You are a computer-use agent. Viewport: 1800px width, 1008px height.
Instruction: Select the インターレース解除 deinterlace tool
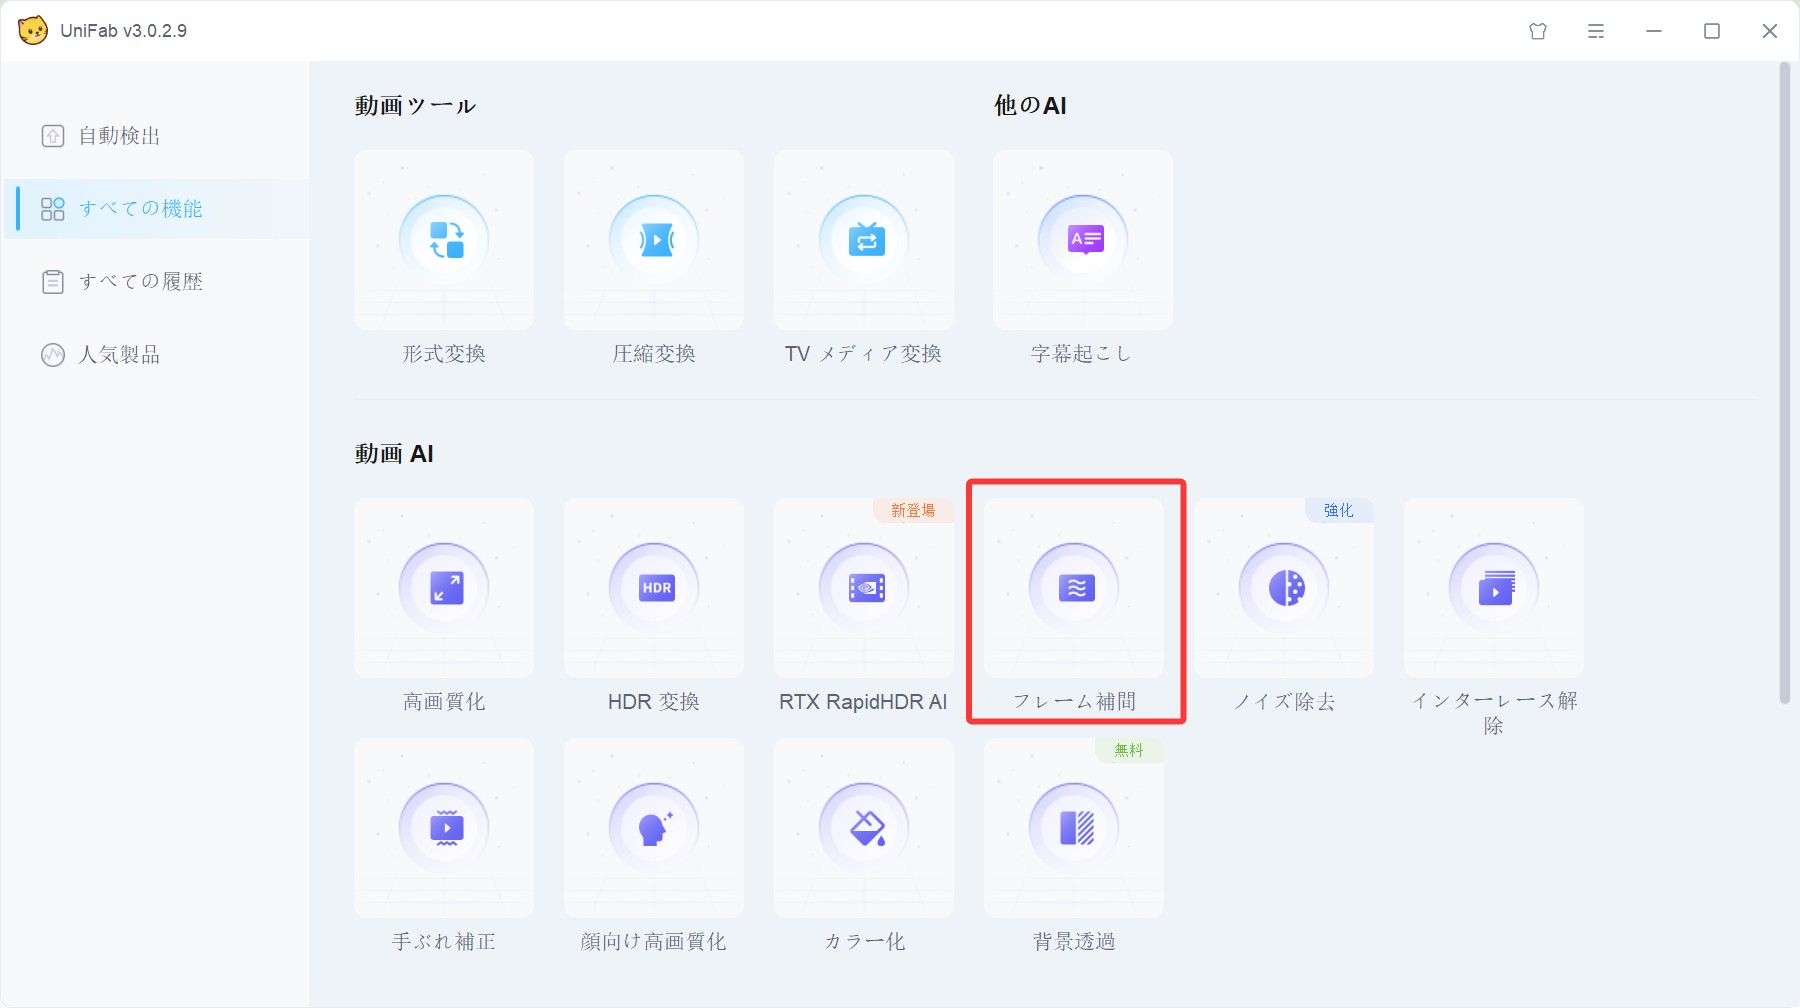tap(1493, 588)
